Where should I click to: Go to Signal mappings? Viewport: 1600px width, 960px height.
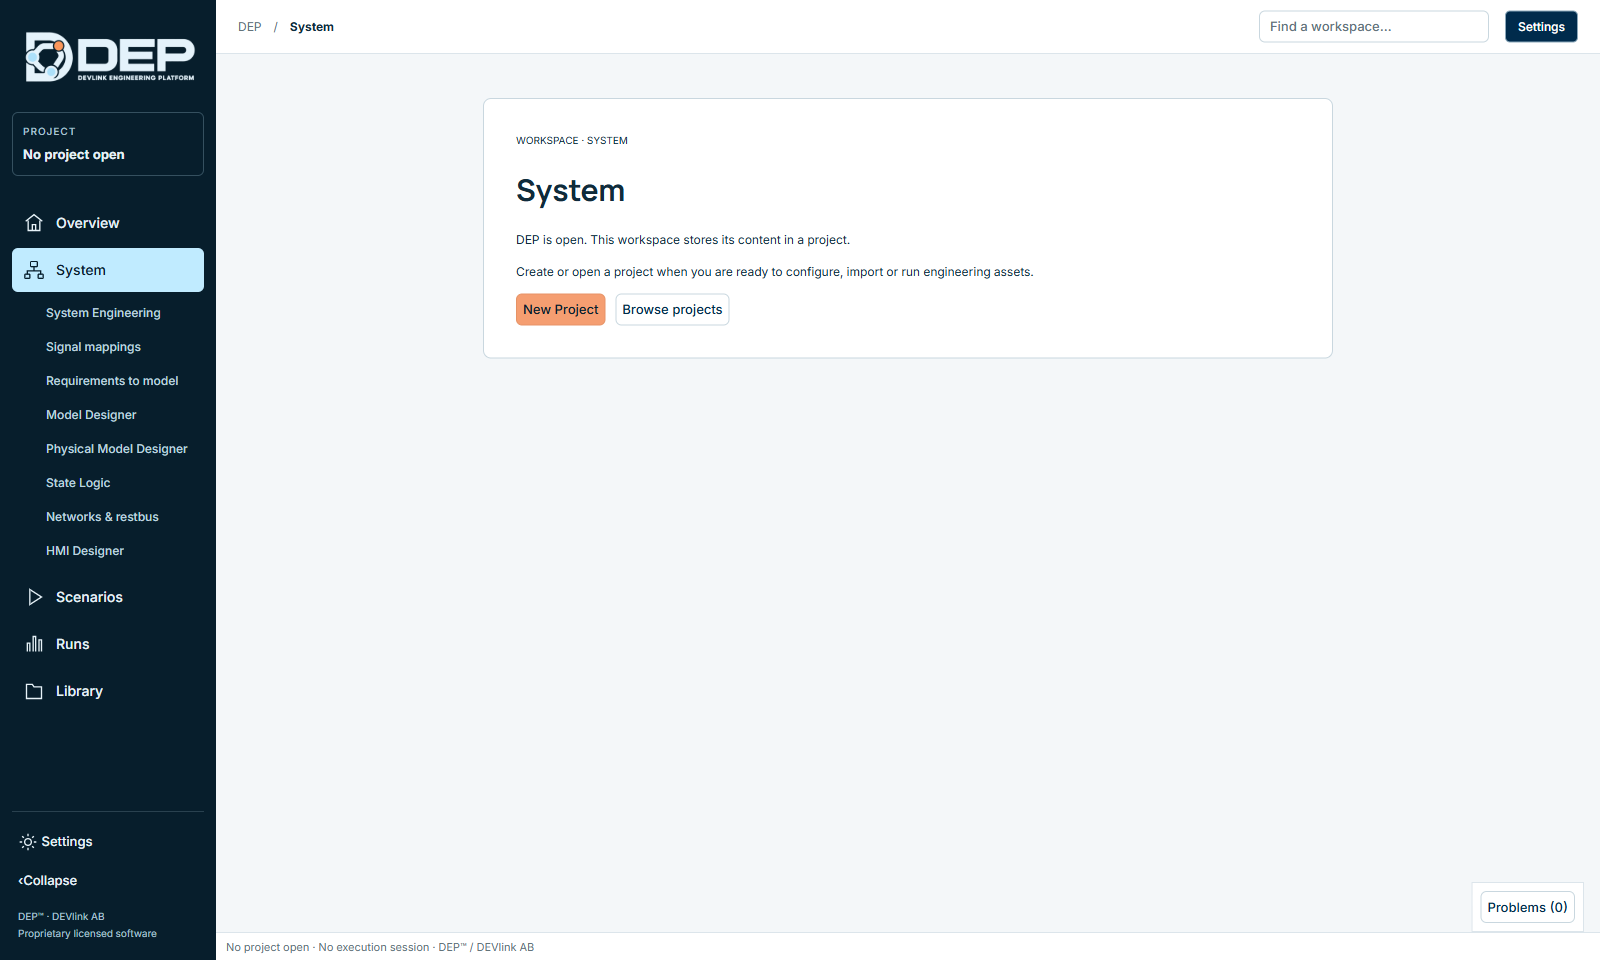(x=93, y=347)
